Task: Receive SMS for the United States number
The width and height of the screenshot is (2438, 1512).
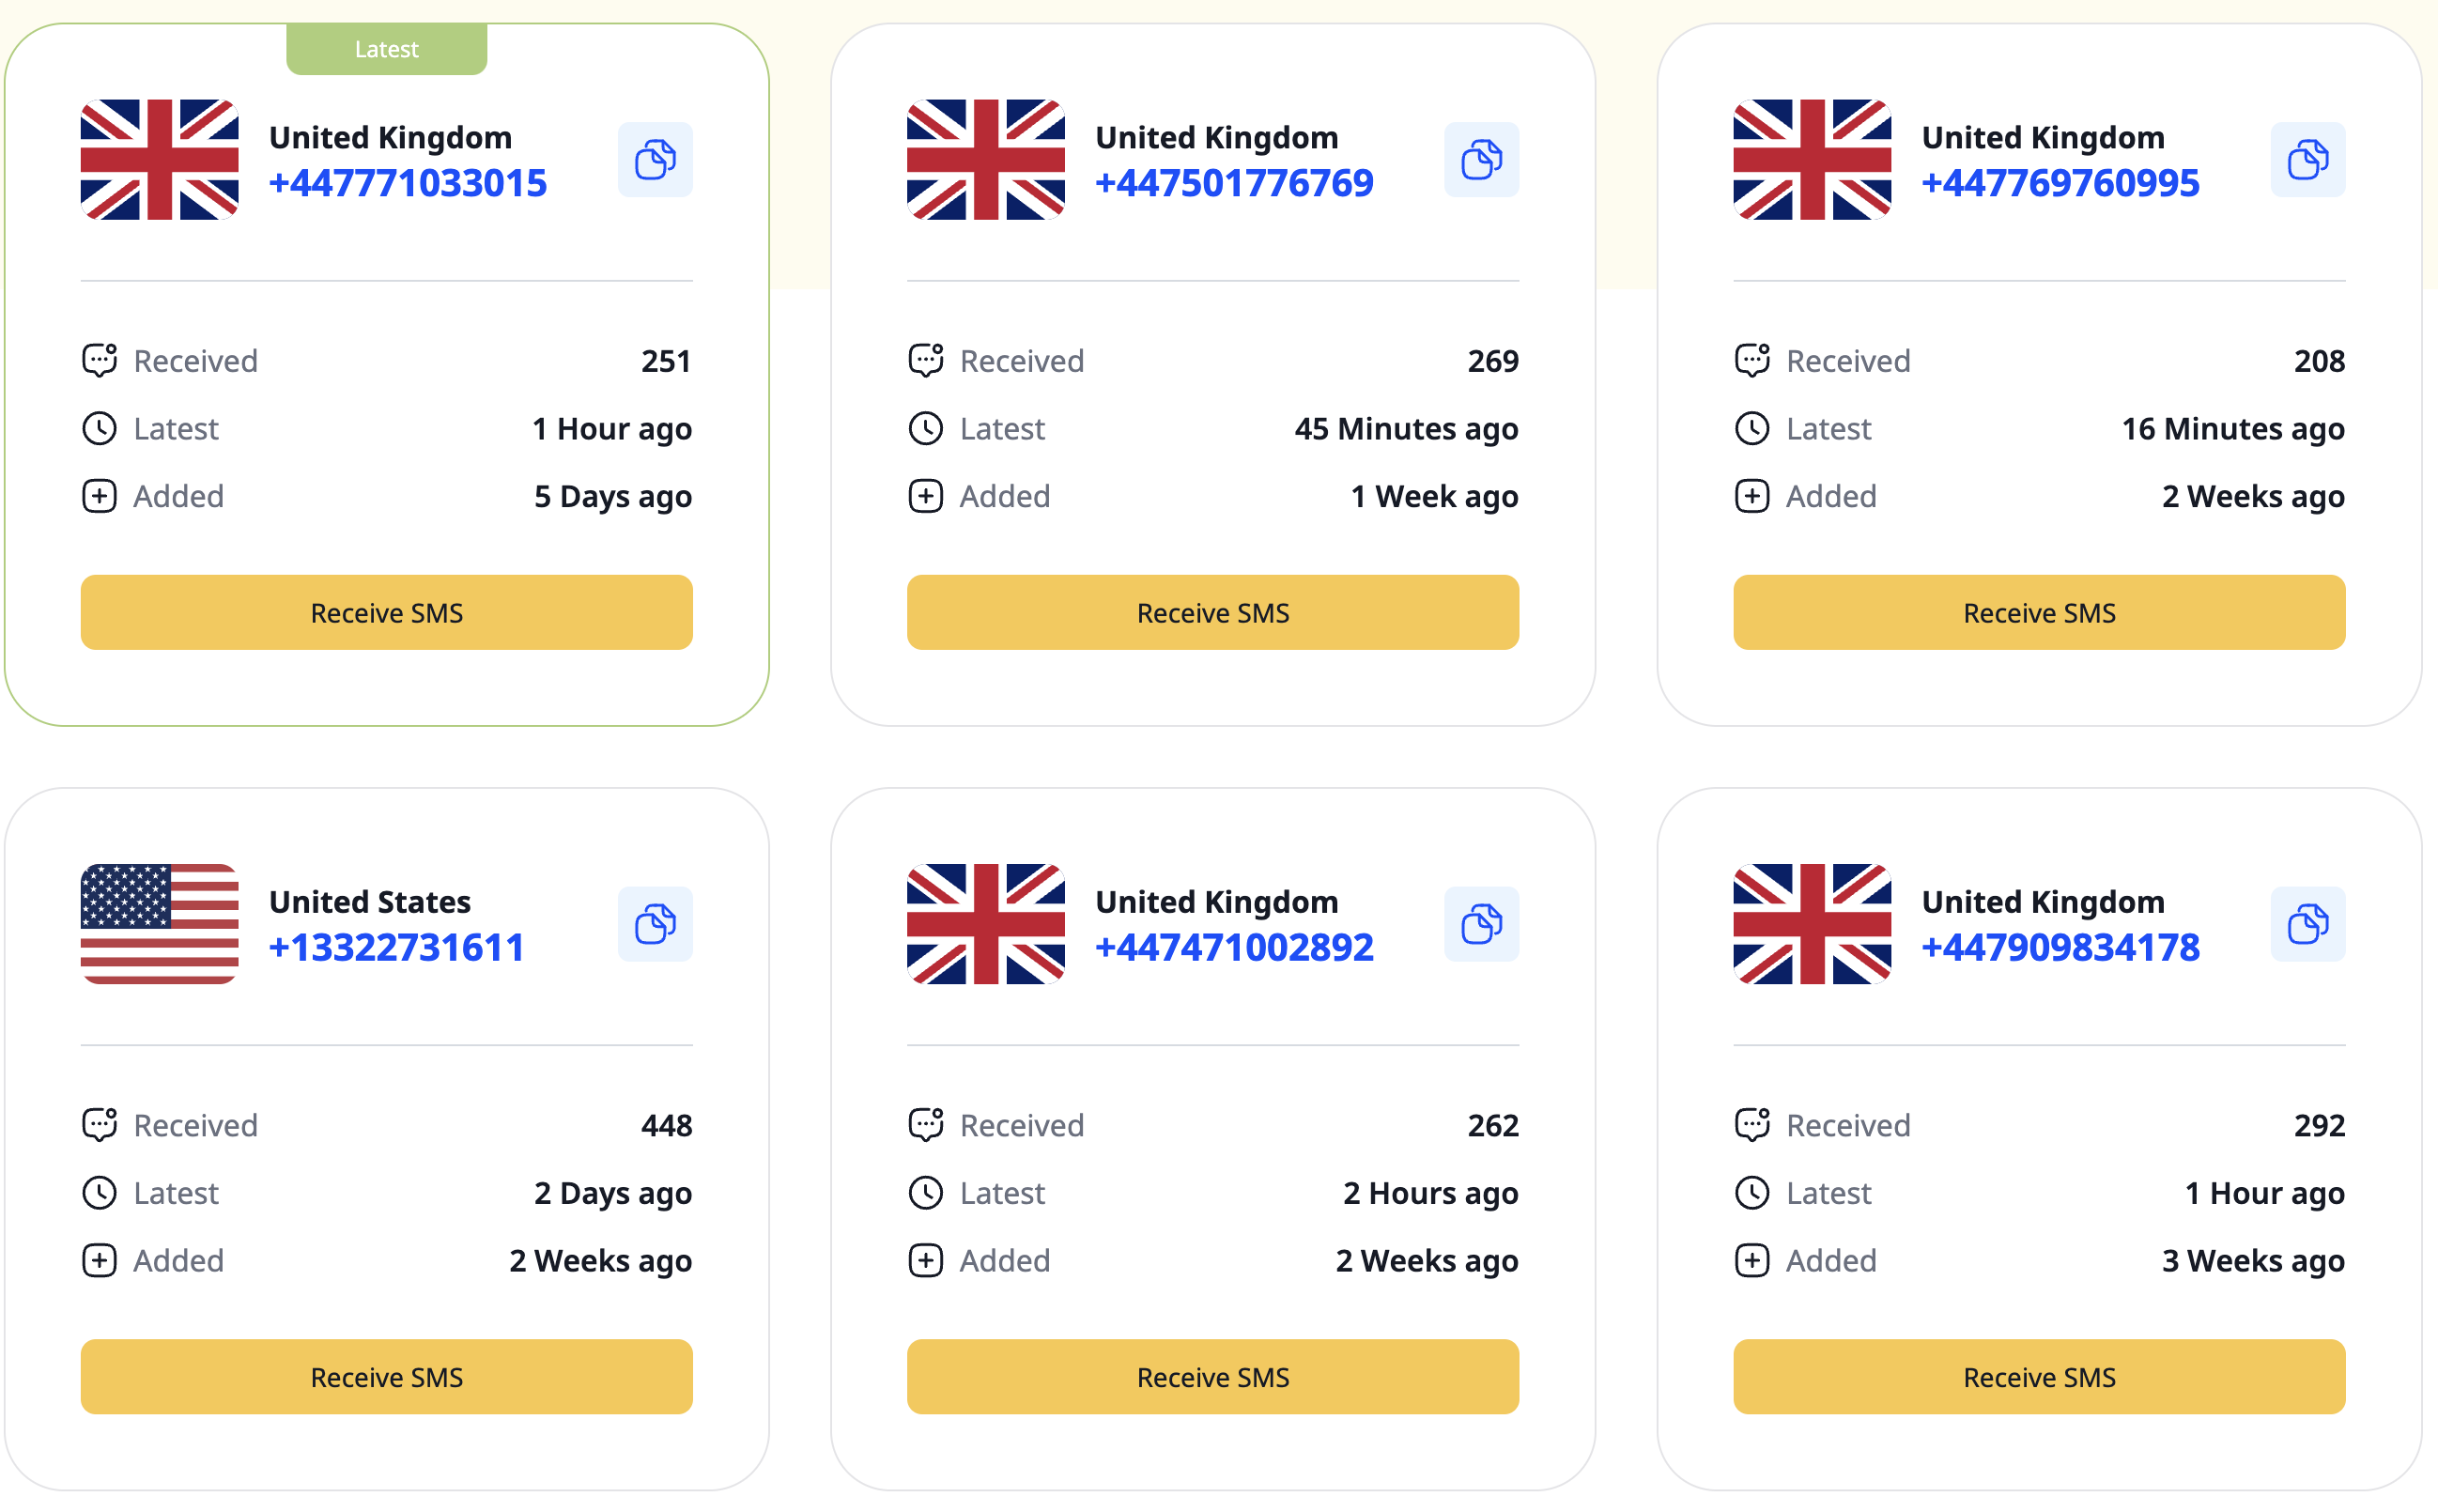Action: 386,1376
